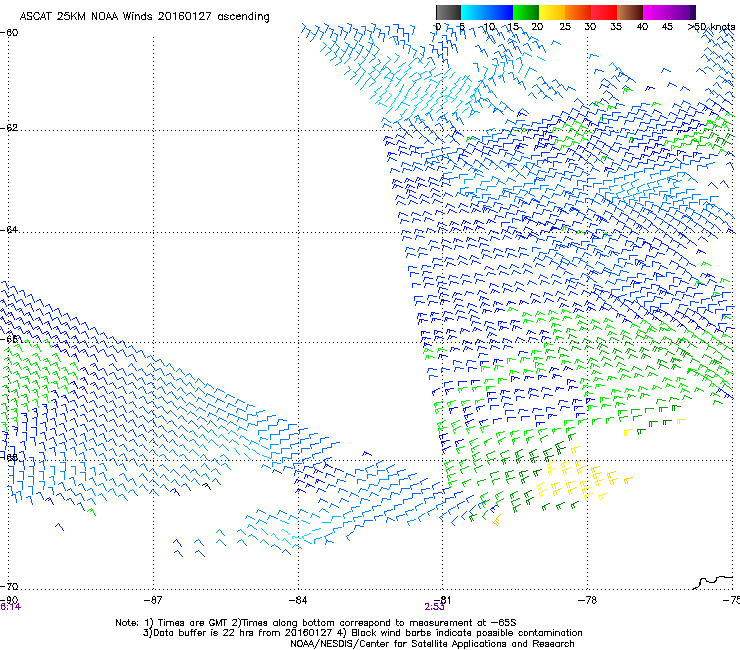Click the purple '6:14' time stamp
Viewport: 740px width, 650px height.
(10, 607)
